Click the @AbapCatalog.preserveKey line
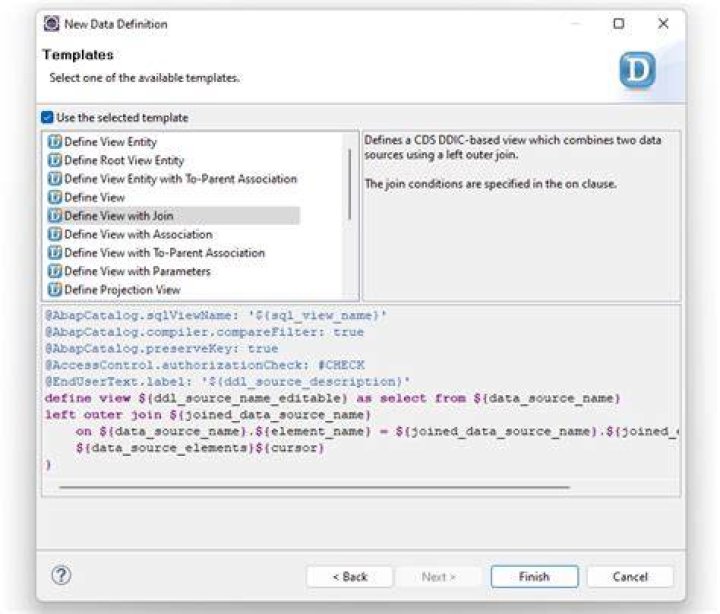The width and height of the screenshot is (720, 614). tap(162, 349)
